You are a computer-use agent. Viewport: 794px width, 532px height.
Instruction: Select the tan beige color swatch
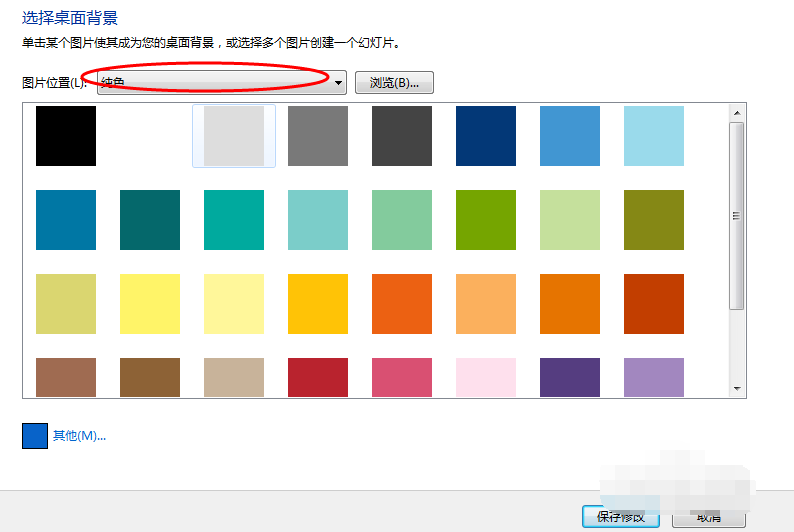[234, 378]
